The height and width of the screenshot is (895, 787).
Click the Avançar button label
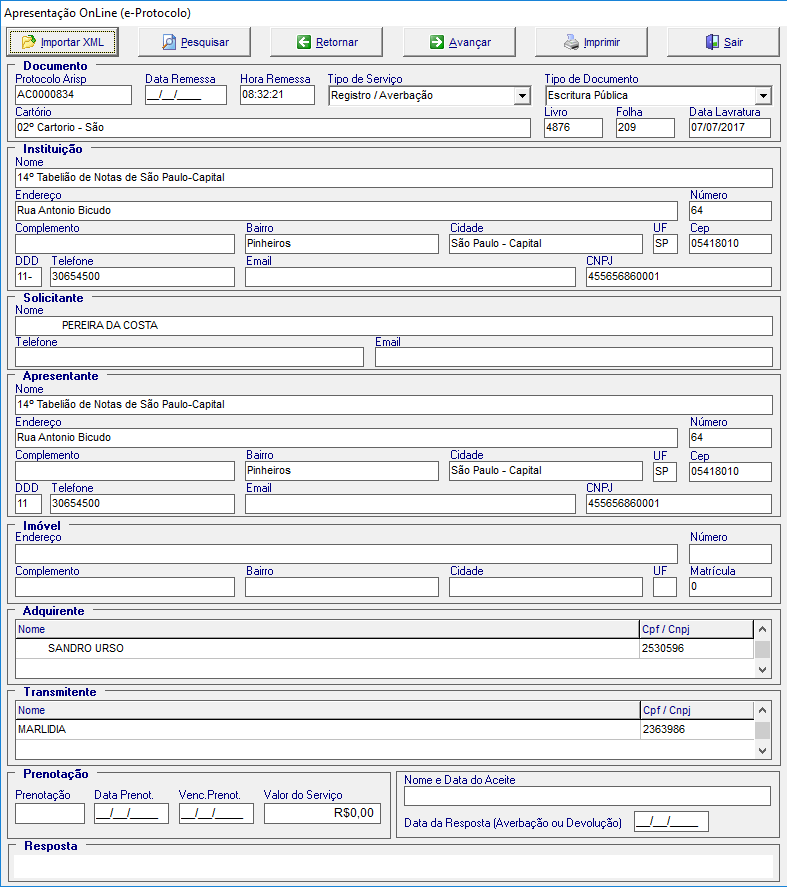click(x=470, y=42)
